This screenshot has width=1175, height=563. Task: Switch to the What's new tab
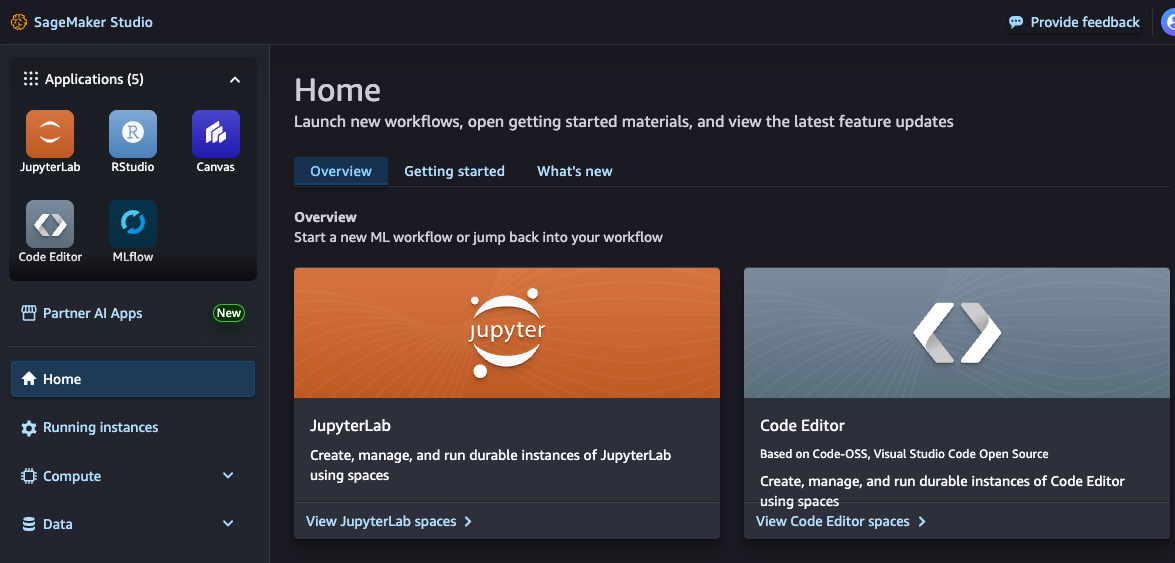tap(575, 171)
